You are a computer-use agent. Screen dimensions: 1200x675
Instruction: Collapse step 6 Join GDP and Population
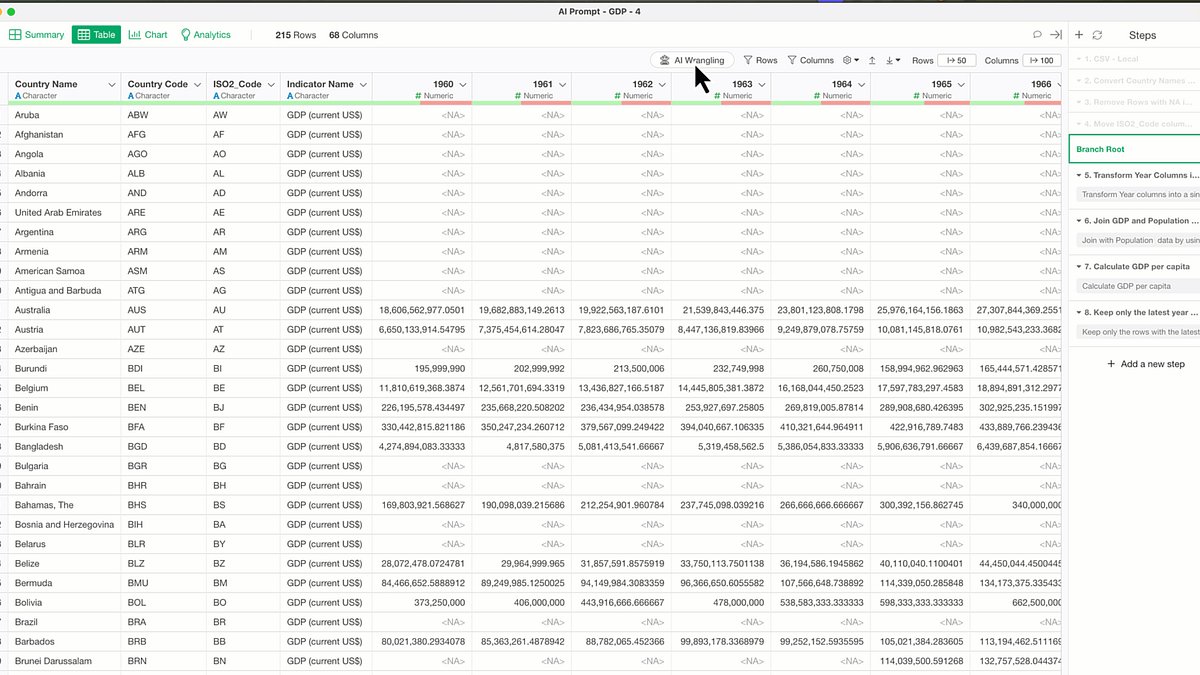point(1079,221)
